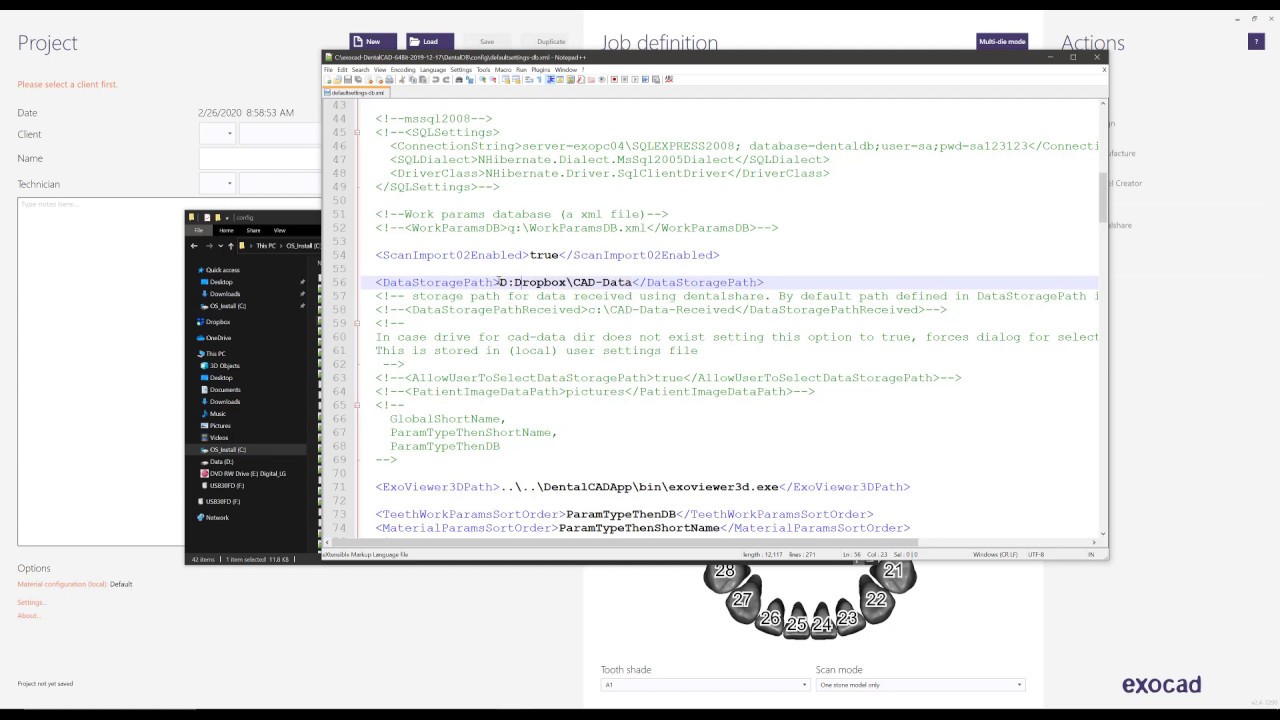Click the Zoom In icon in Notepad++

[x=482, y=80]
